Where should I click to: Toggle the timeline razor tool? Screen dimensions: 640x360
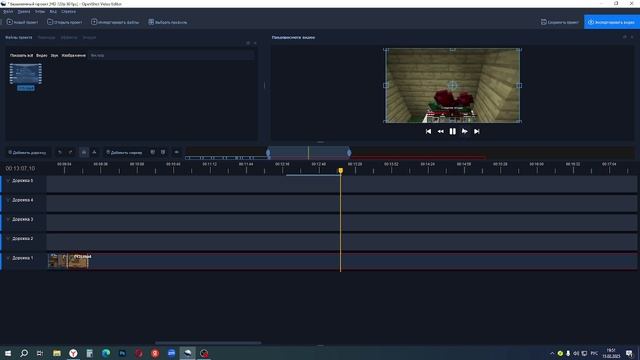click(94, 152)
